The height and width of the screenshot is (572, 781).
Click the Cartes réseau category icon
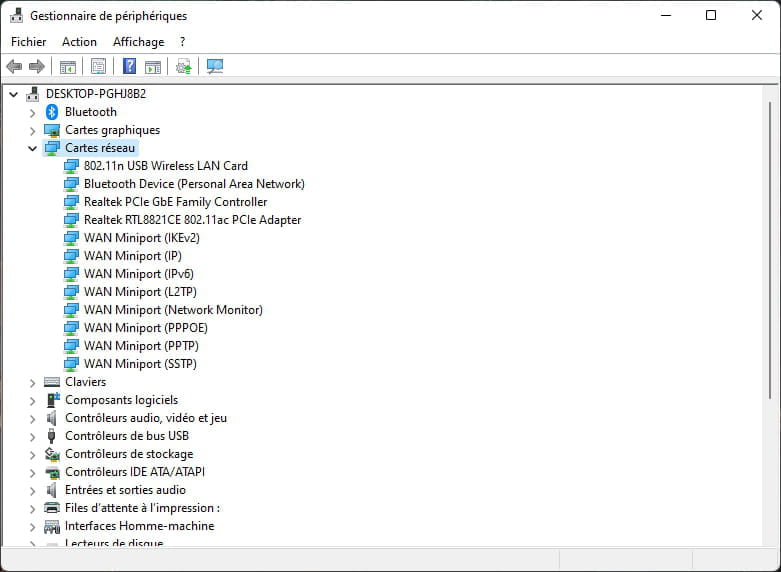[x=52, y=148]
